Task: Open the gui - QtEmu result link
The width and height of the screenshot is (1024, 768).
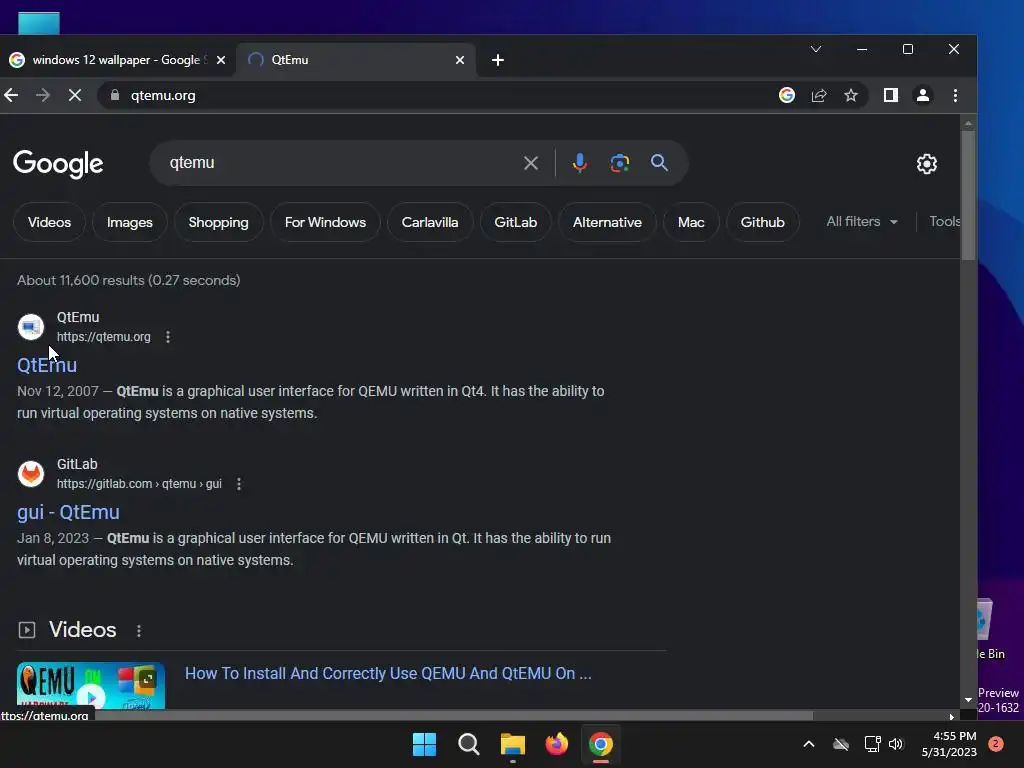Action: click(68, 512)
